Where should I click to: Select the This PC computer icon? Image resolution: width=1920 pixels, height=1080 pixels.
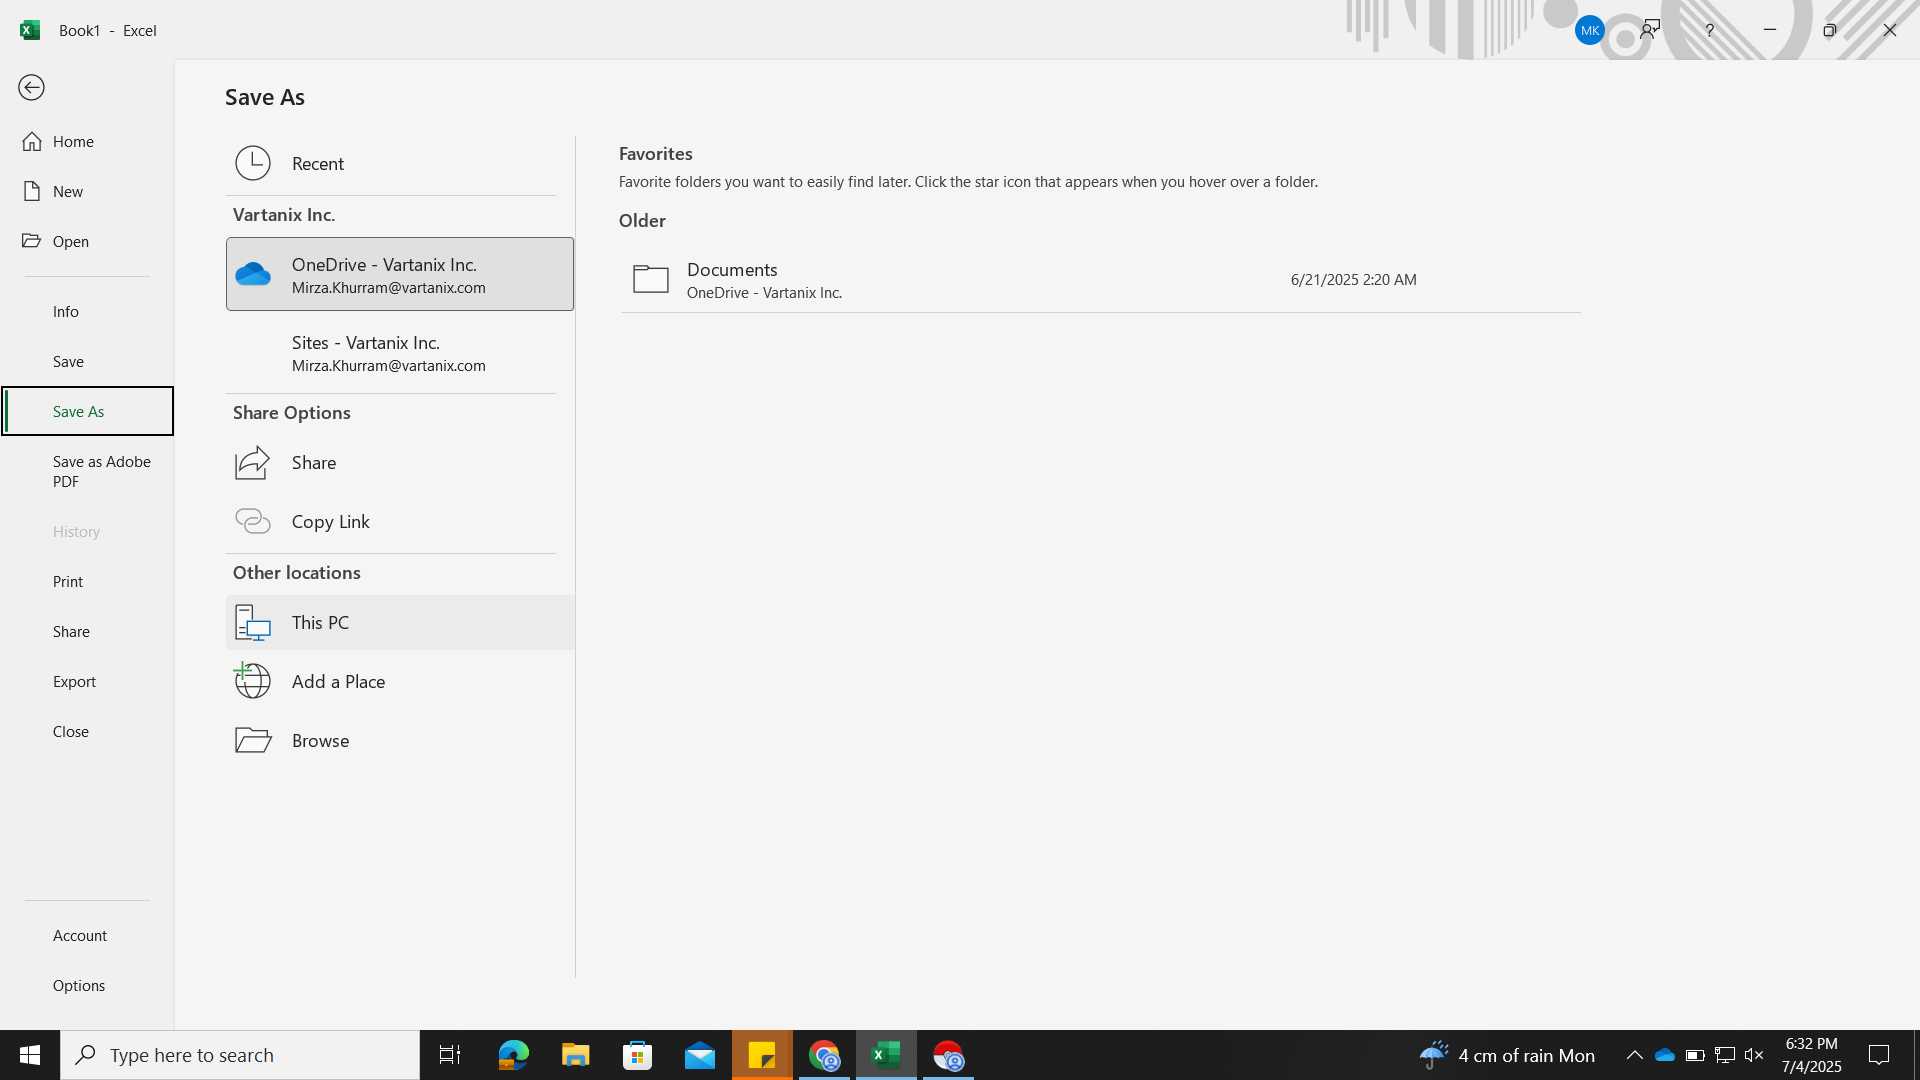(x=253, y=622)
